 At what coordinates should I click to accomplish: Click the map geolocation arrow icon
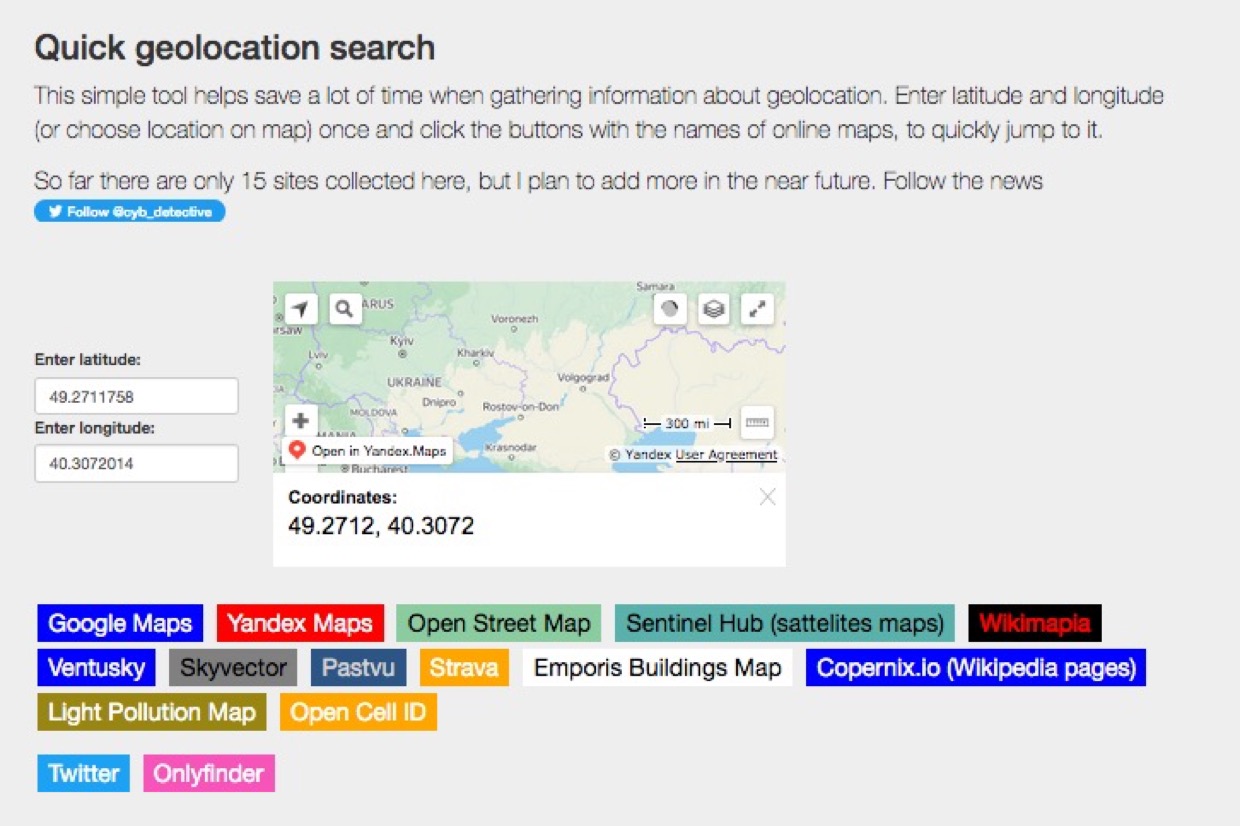(301, 309)
